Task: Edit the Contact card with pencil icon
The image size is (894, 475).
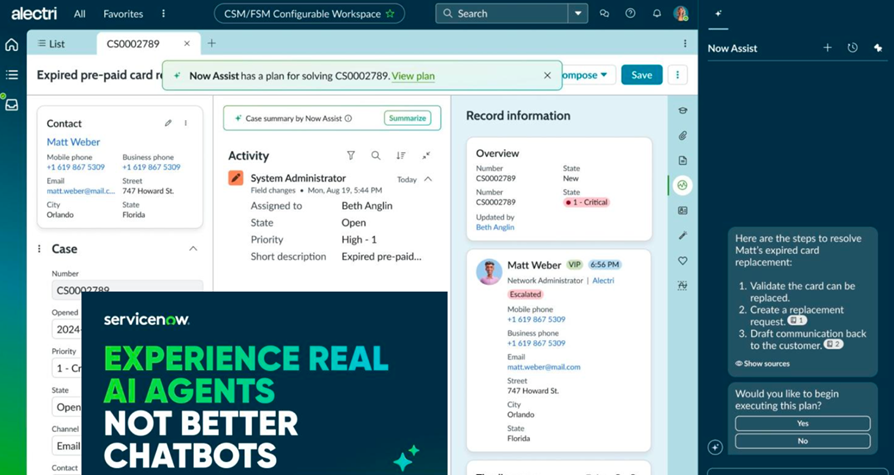Action: 168,123
